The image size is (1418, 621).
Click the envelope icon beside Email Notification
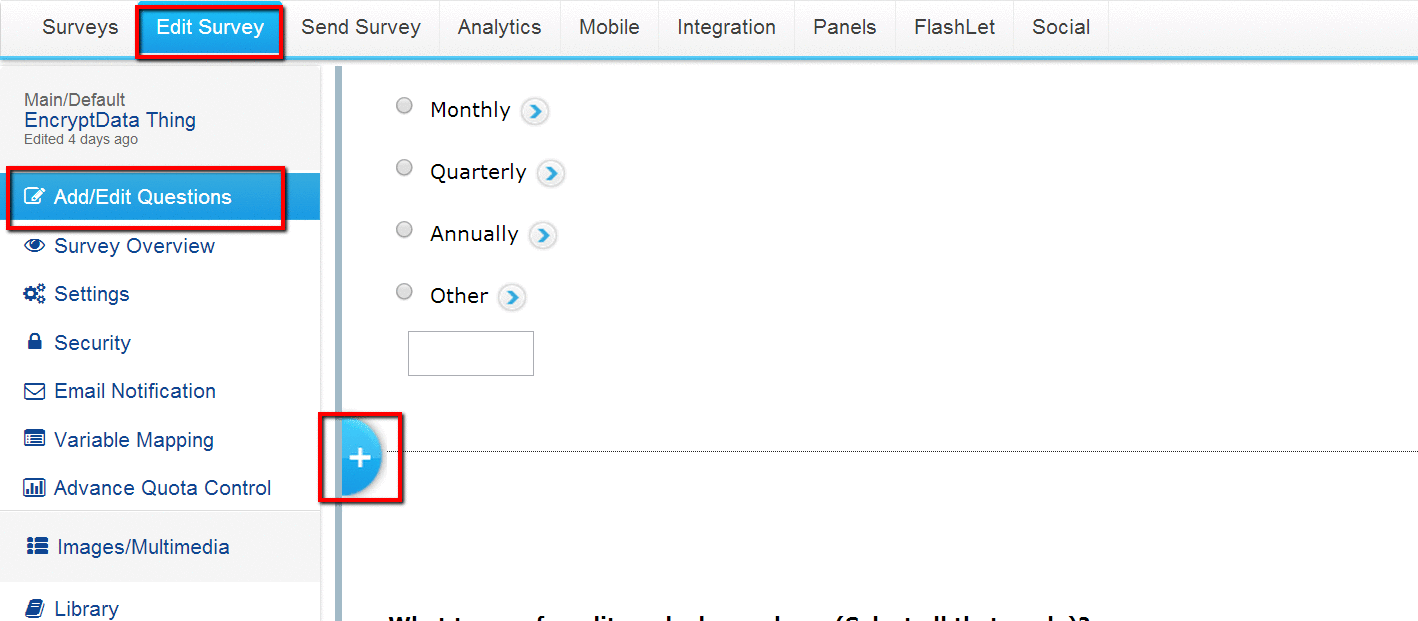(x=35, y=391)
